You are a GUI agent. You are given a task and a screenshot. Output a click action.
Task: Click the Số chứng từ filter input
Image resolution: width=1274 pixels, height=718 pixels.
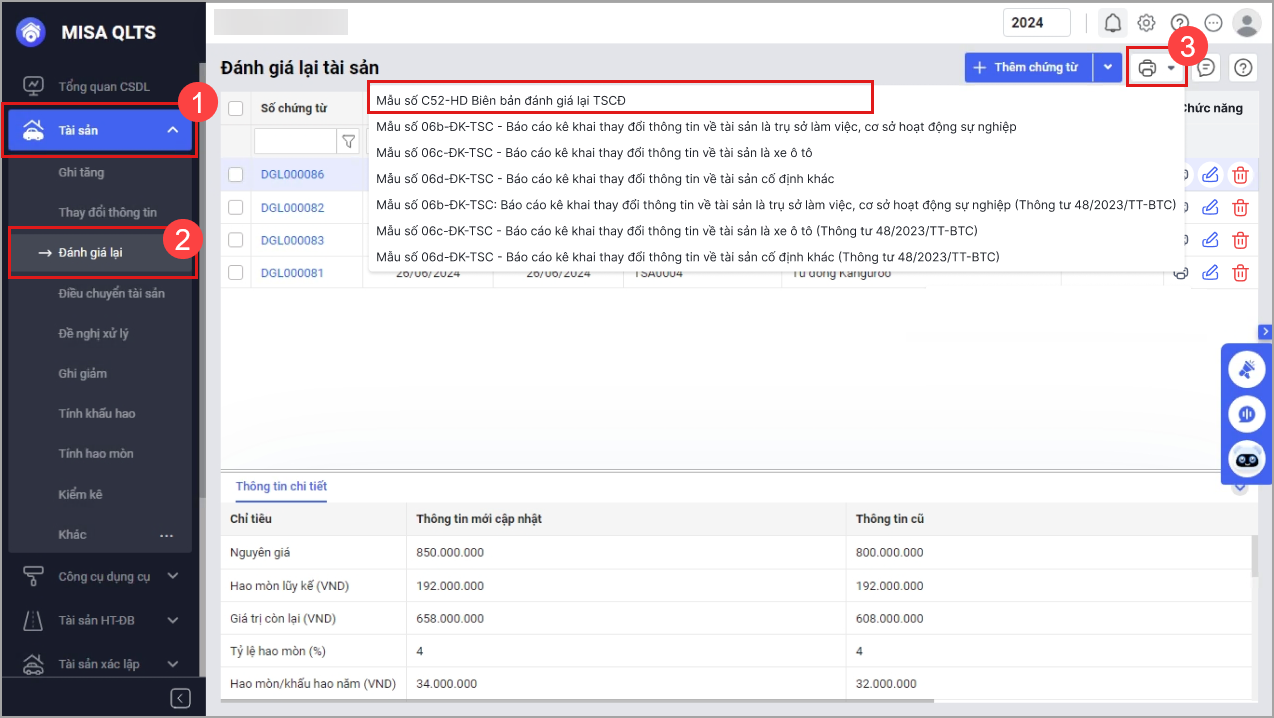pos(295,141)
